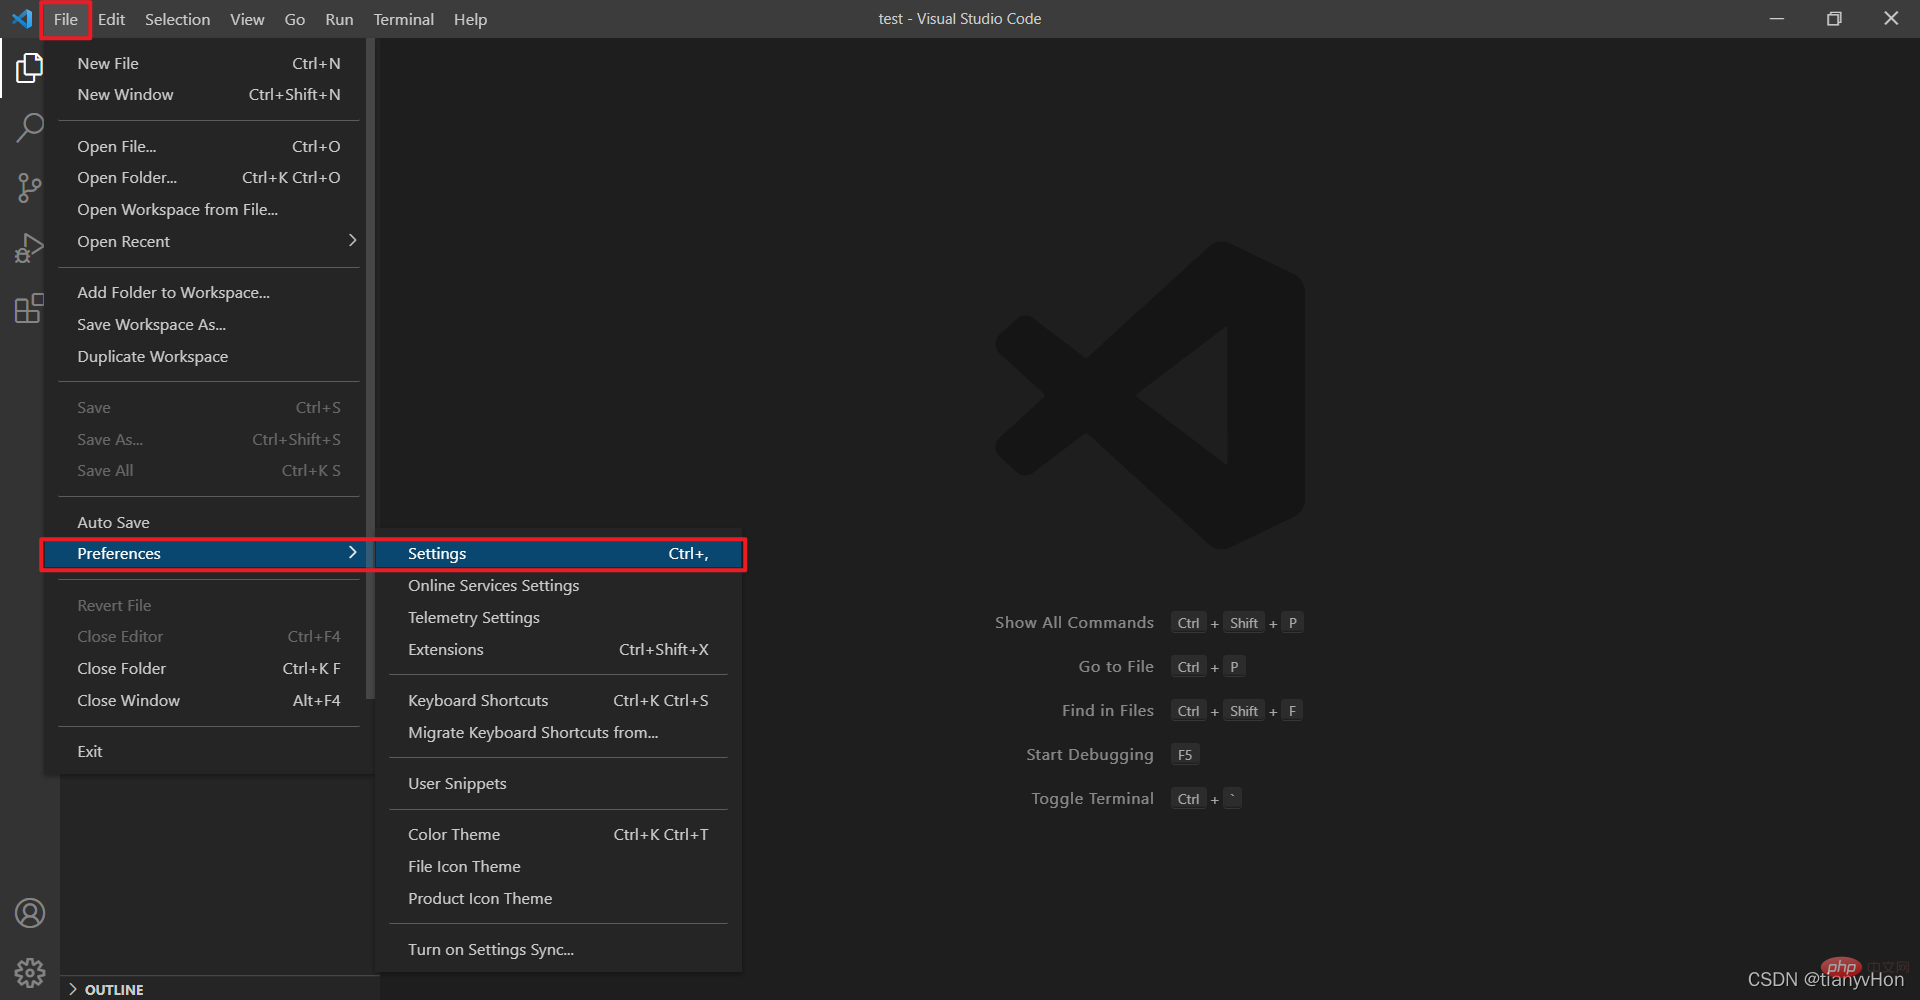This screenshot has height=1000, width=1920.
Task: Click the VS Code logo in the title bar
Action: pos(21,18)
